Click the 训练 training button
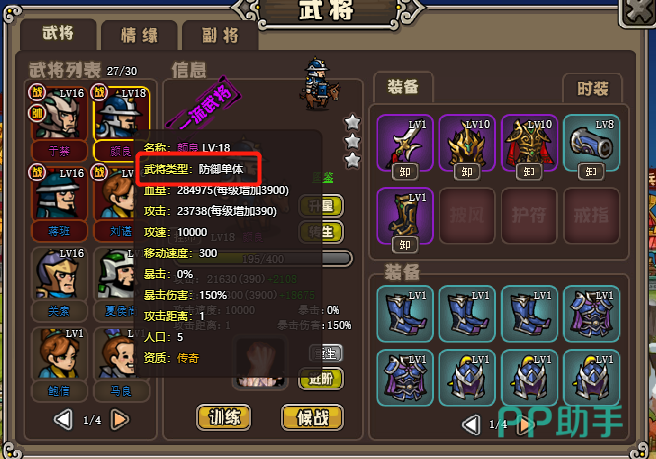Image resolution: width=656 pixels, height=459 pixels. click(x=224, y=417)
